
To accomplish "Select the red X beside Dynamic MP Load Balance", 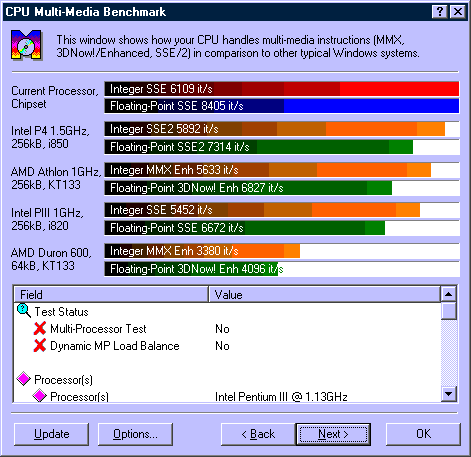I will click(x=40, y=345).
